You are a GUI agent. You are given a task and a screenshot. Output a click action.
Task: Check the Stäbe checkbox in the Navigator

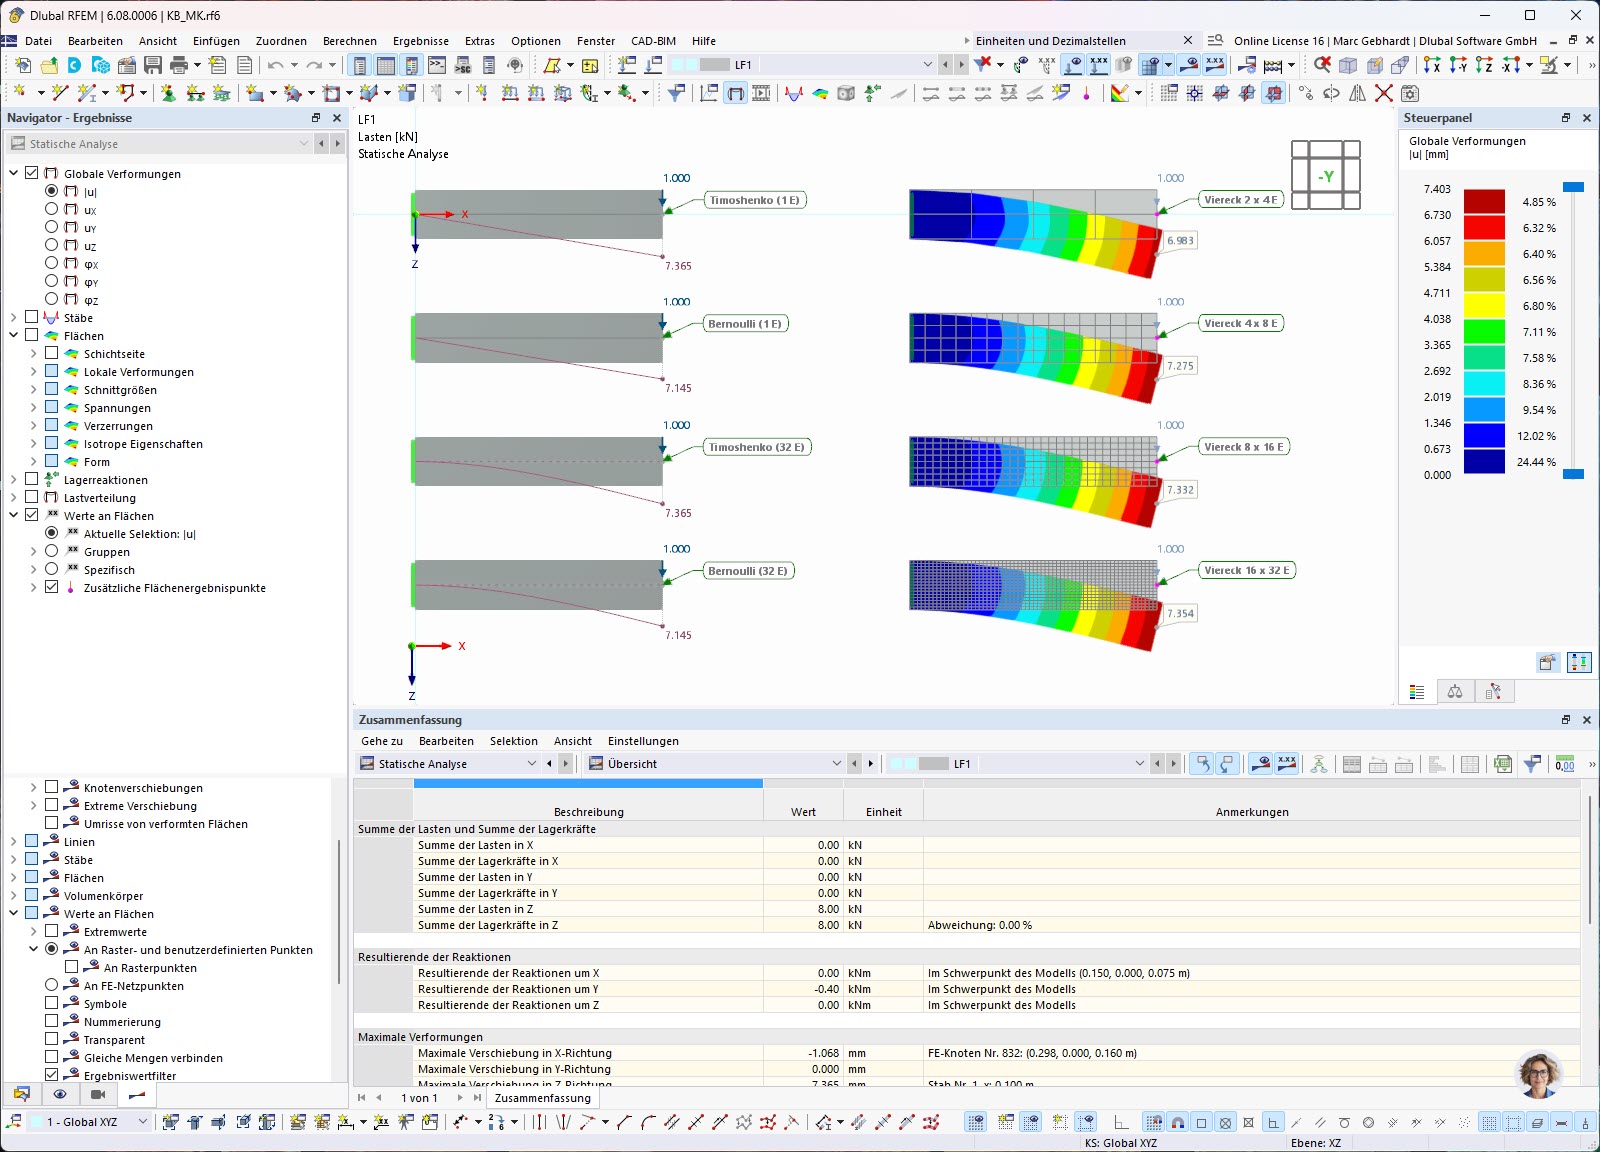(x=33, y=317)
